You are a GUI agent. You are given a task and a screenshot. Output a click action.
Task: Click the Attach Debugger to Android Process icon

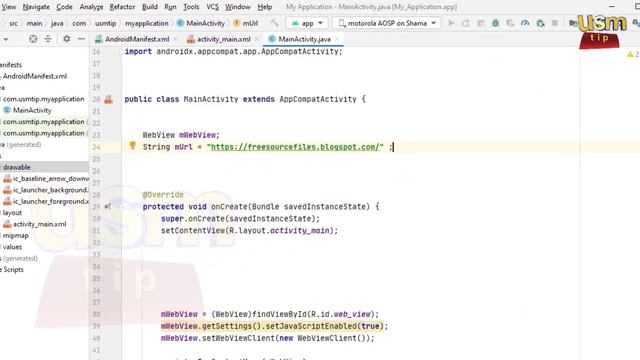[540, 23]
